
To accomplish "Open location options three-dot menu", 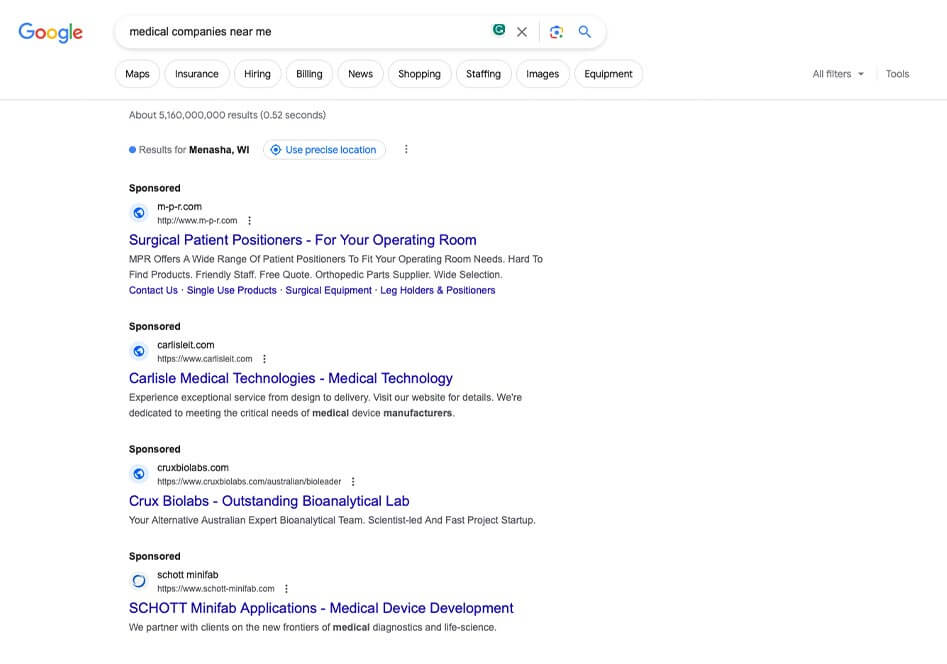I will point(406,150).
